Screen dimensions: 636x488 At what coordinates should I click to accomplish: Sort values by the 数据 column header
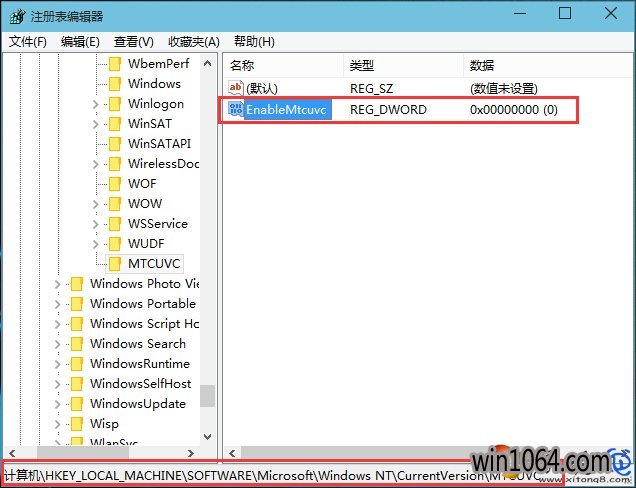point(548,65)
